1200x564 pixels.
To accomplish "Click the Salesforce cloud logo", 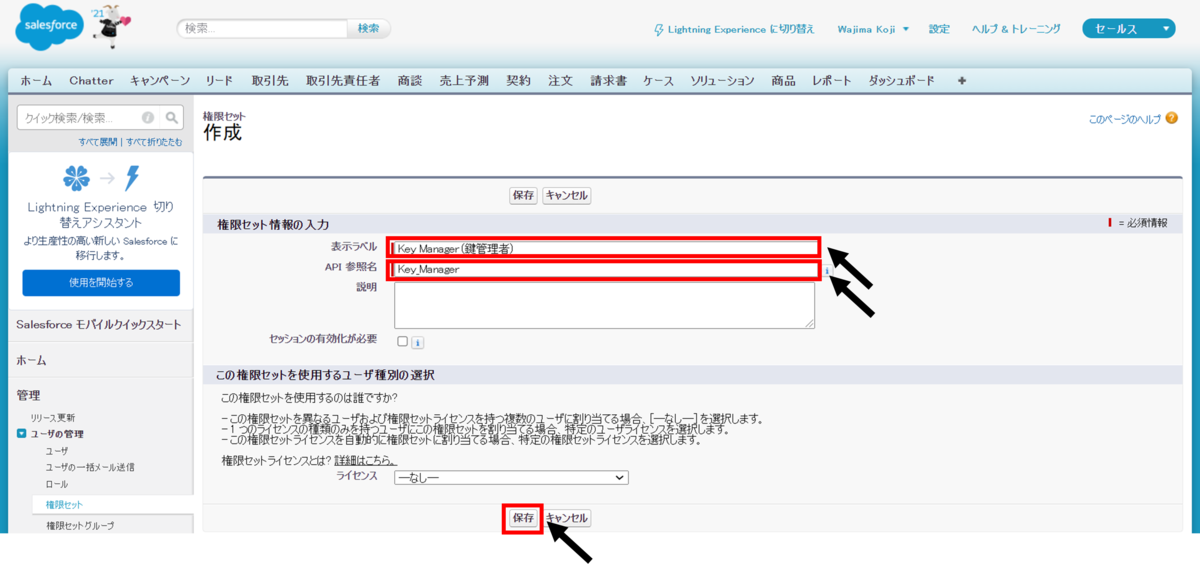I will [51, 29].
